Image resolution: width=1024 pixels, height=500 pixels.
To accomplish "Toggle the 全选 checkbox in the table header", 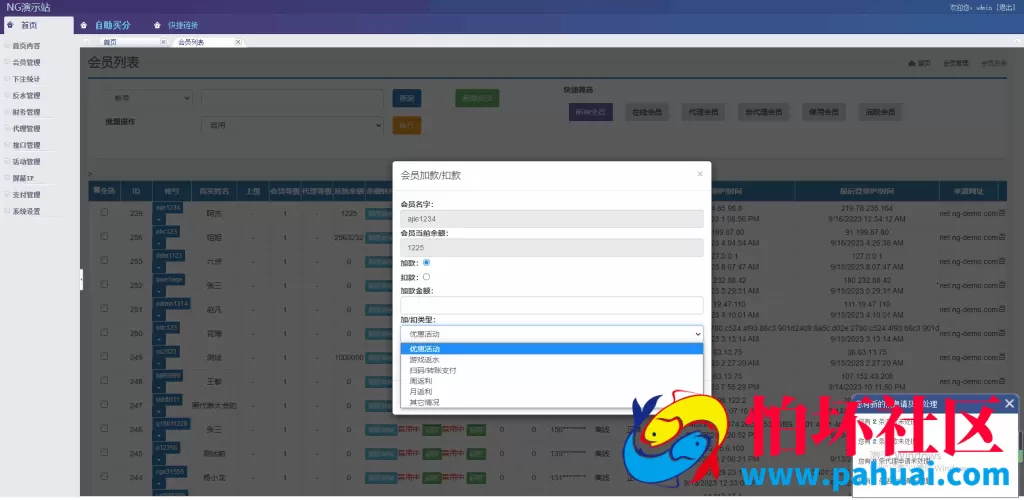I will (x=97, y=191).
